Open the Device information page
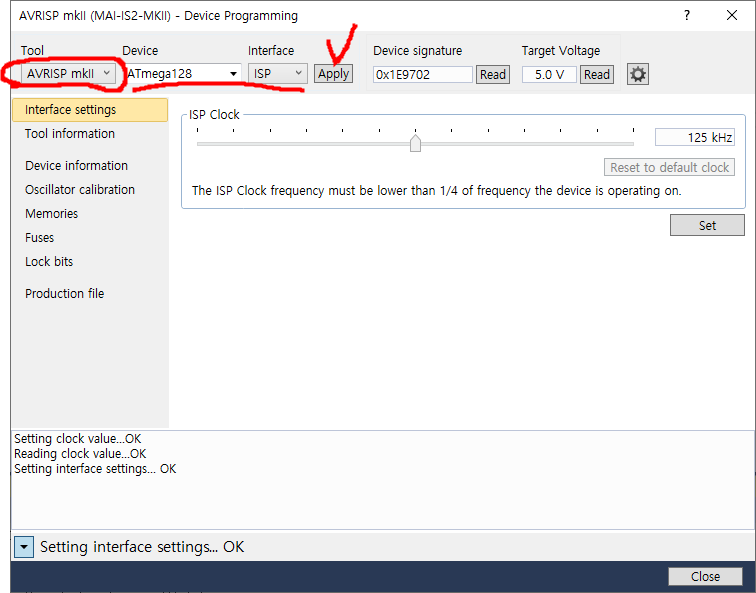 (x=76, y=165)
